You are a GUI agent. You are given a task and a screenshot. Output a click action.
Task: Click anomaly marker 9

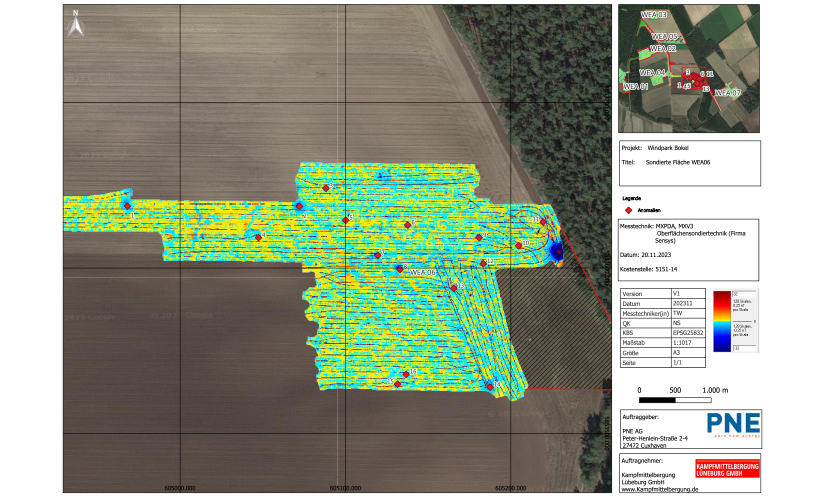pos(479,237)
